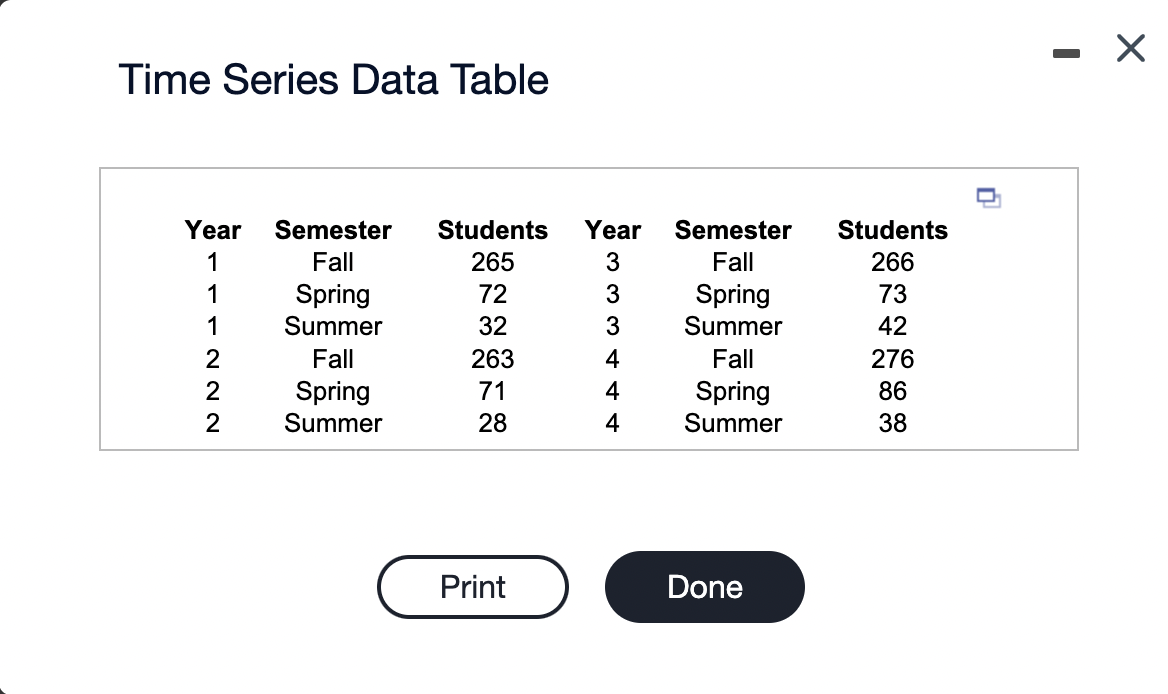This screenshot has width=1168, height=694.
Task: Select the rightmost Students column header
Action: [892, 230]
